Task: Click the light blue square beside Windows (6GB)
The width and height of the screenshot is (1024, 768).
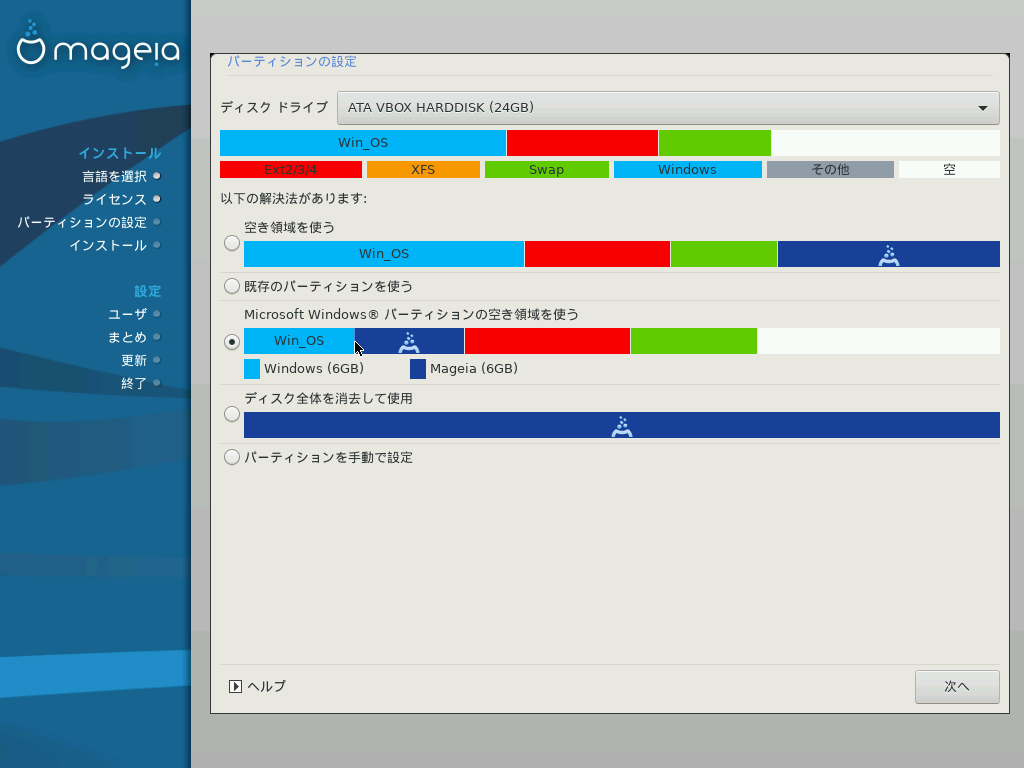Action: (252, 369)
